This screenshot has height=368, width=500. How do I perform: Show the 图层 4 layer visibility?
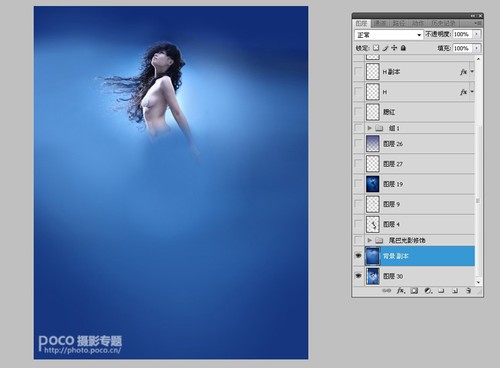pyautogui.click(x=358, y=224)
